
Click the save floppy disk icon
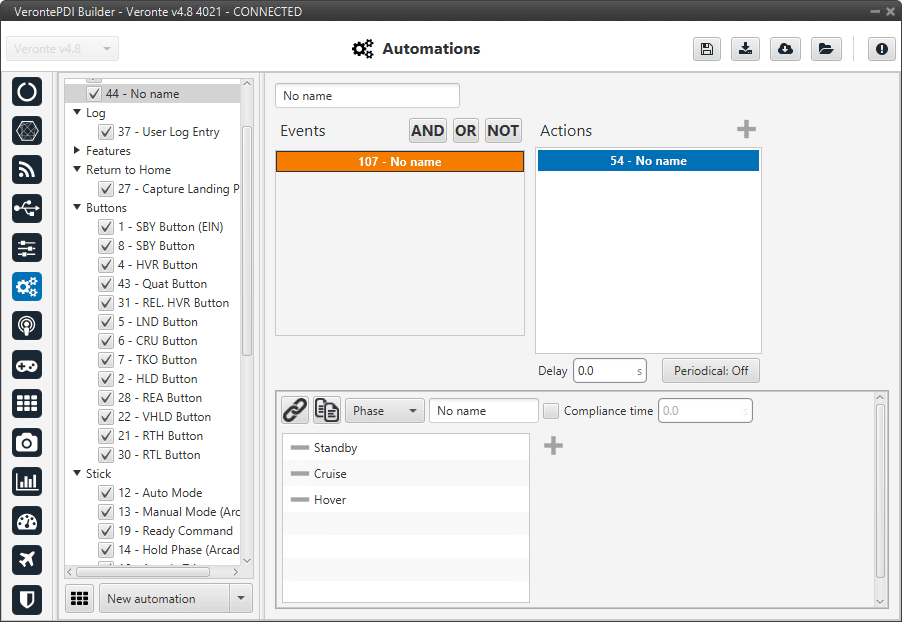click(707, 49)
